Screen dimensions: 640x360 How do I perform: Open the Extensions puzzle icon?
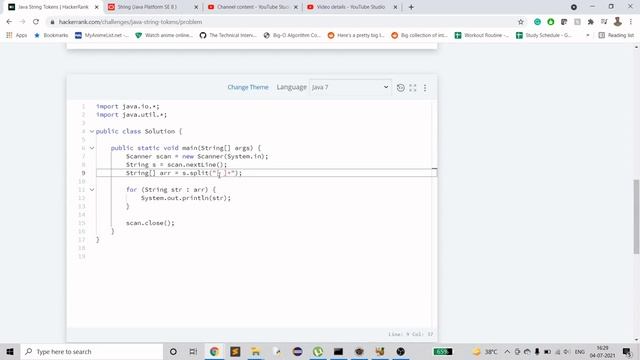[x=590, y=22]
